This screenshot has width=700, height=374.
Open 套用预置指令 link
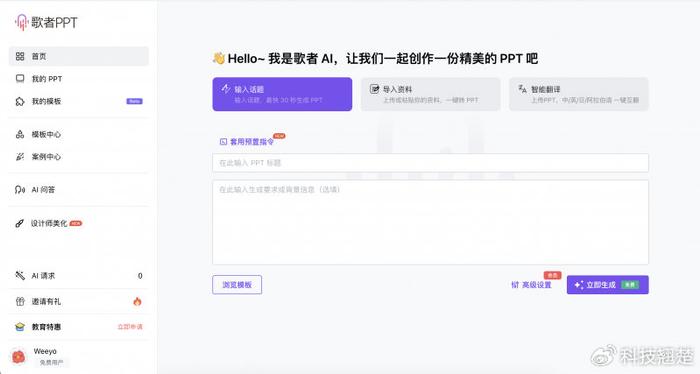[247, 141]
